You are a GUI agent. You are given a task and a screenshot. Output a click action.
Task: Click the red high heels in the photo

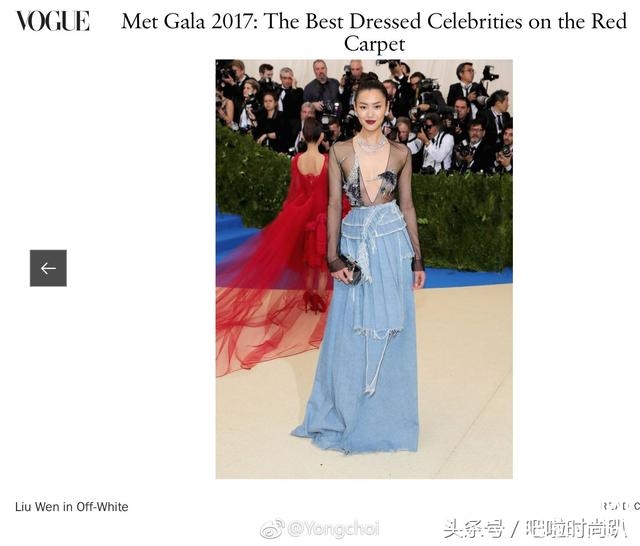coord(313,301)
